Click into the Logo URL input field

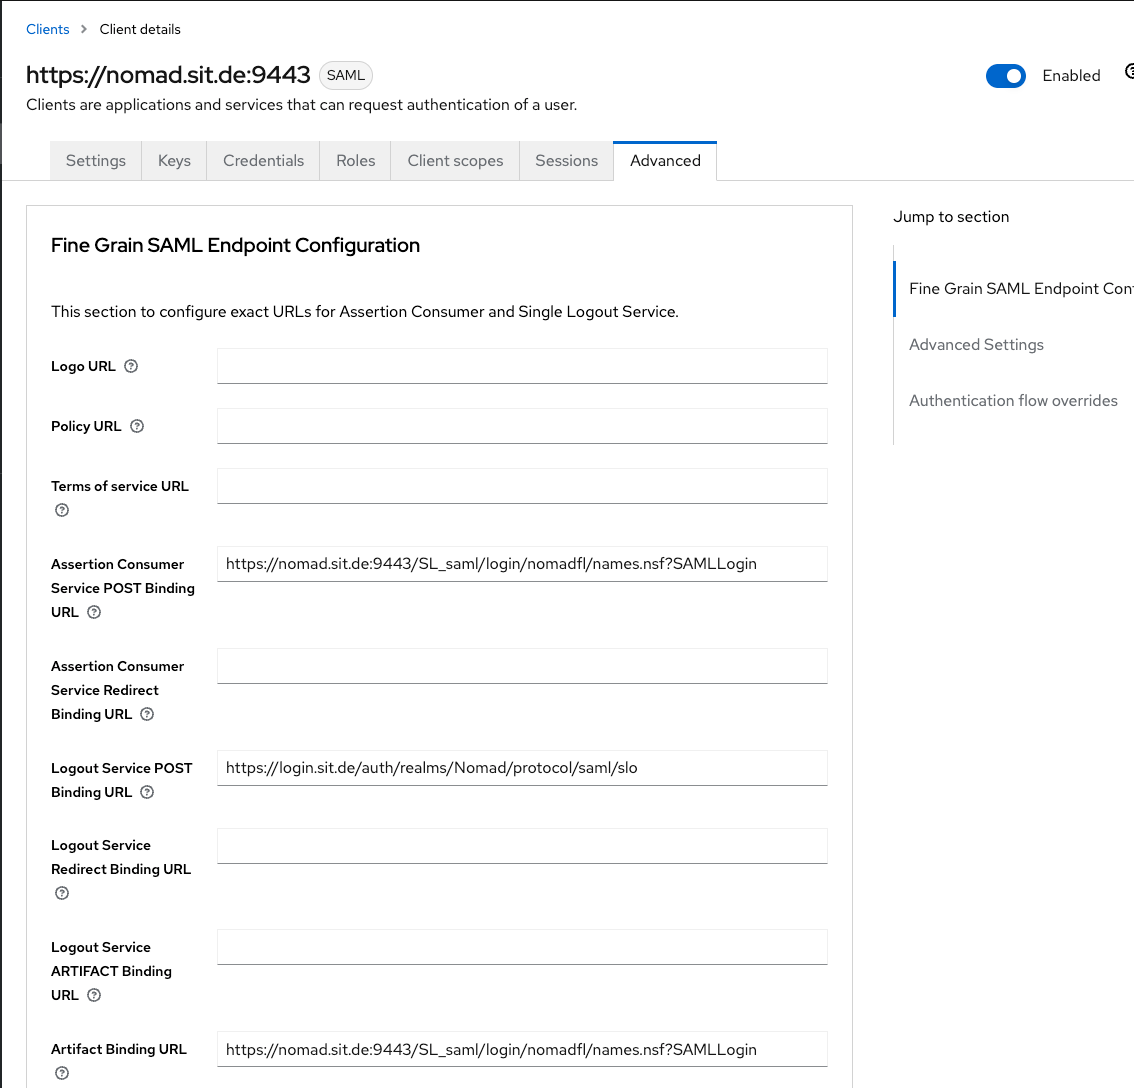coord(522,366)
